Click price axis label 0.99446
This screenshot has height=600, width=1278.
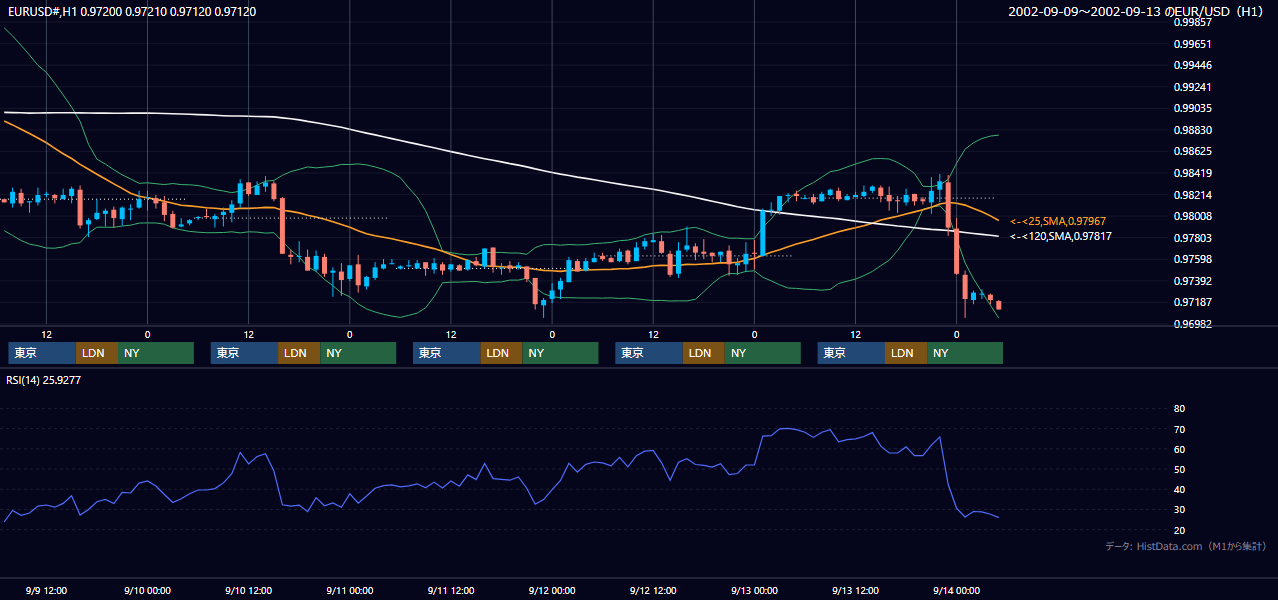coord(1192,65)
